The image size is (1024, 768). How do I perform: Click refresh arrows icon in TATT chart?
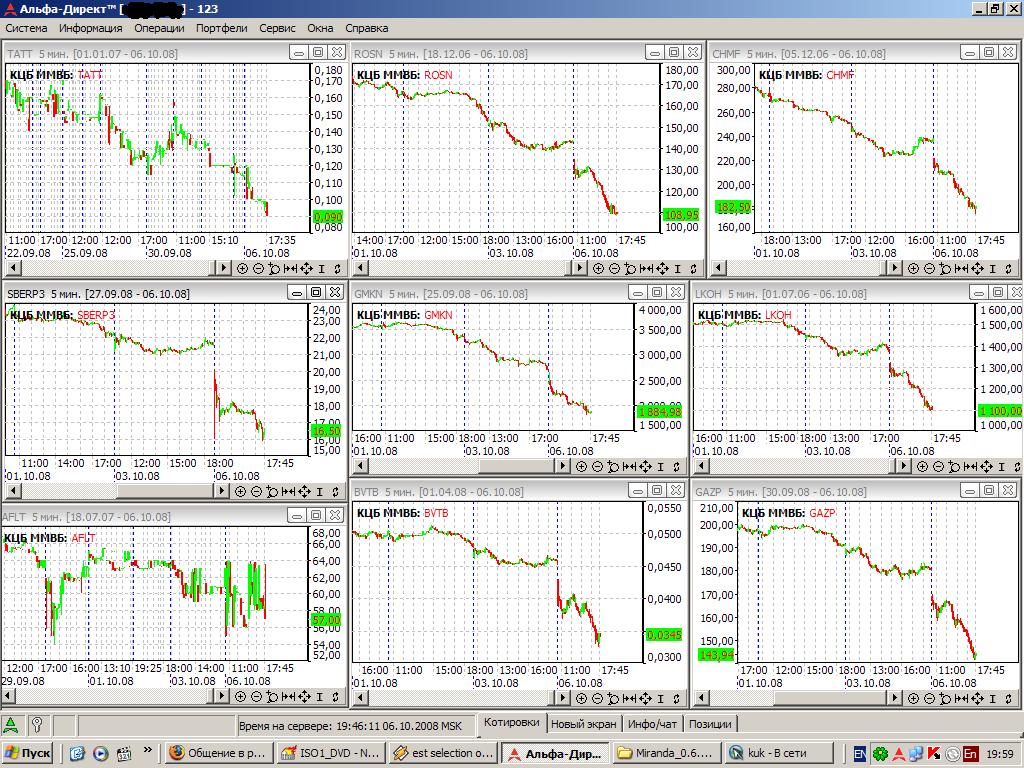tap(337, 268)
